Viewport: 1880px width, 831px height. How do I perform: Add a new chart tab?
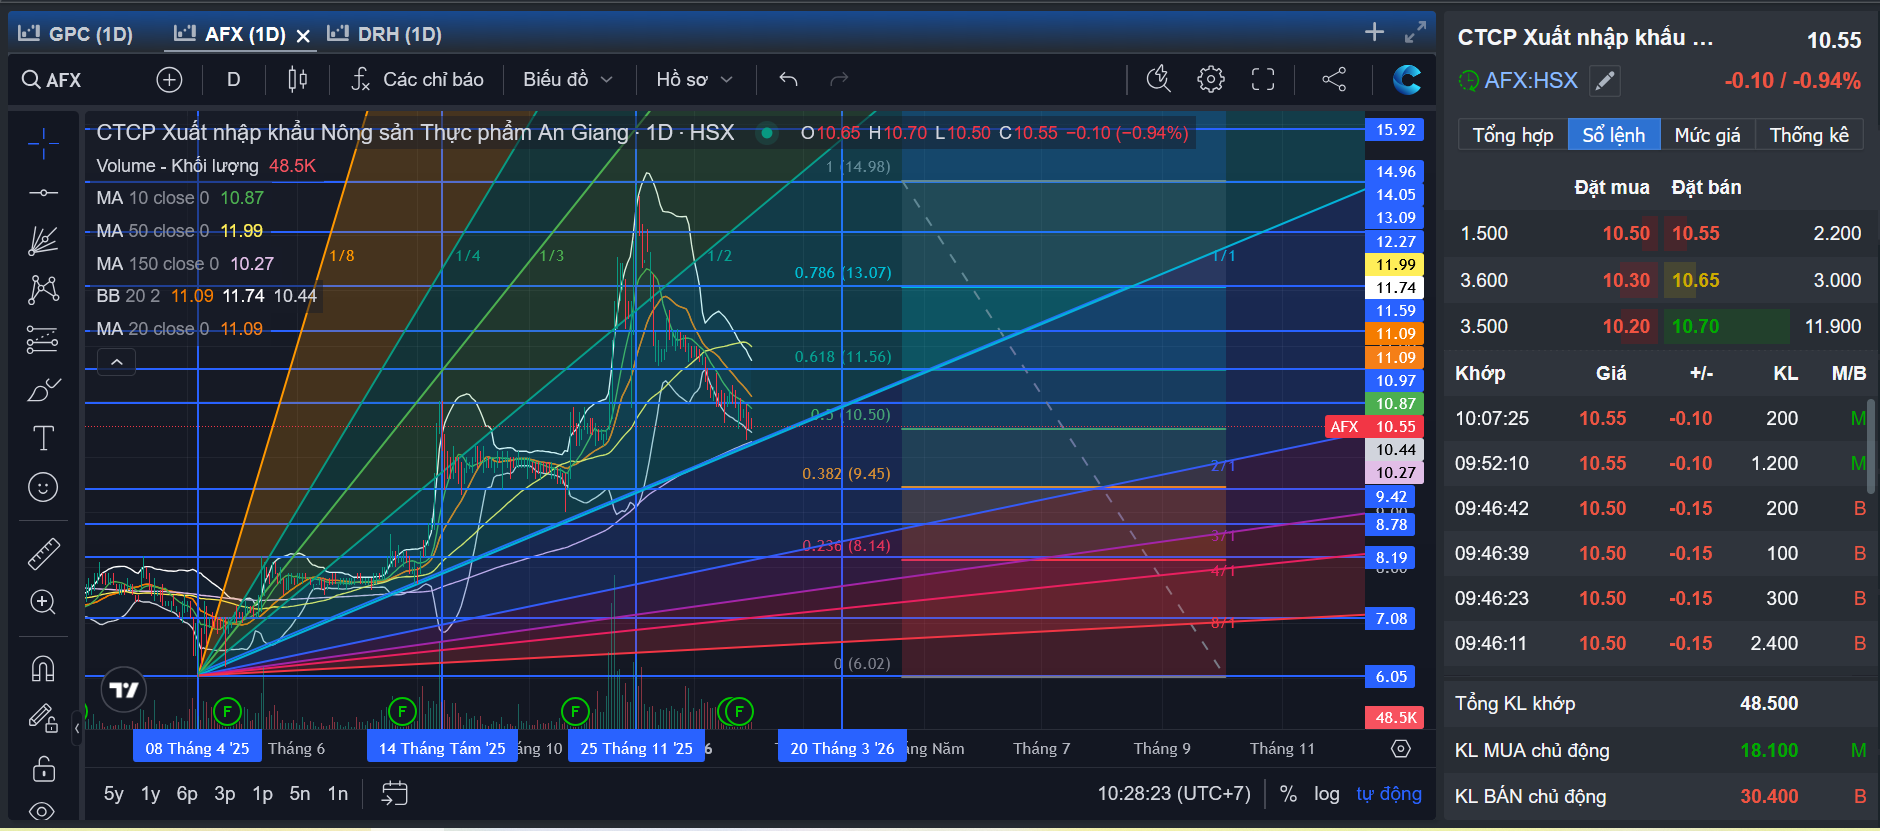[1375, 32]
